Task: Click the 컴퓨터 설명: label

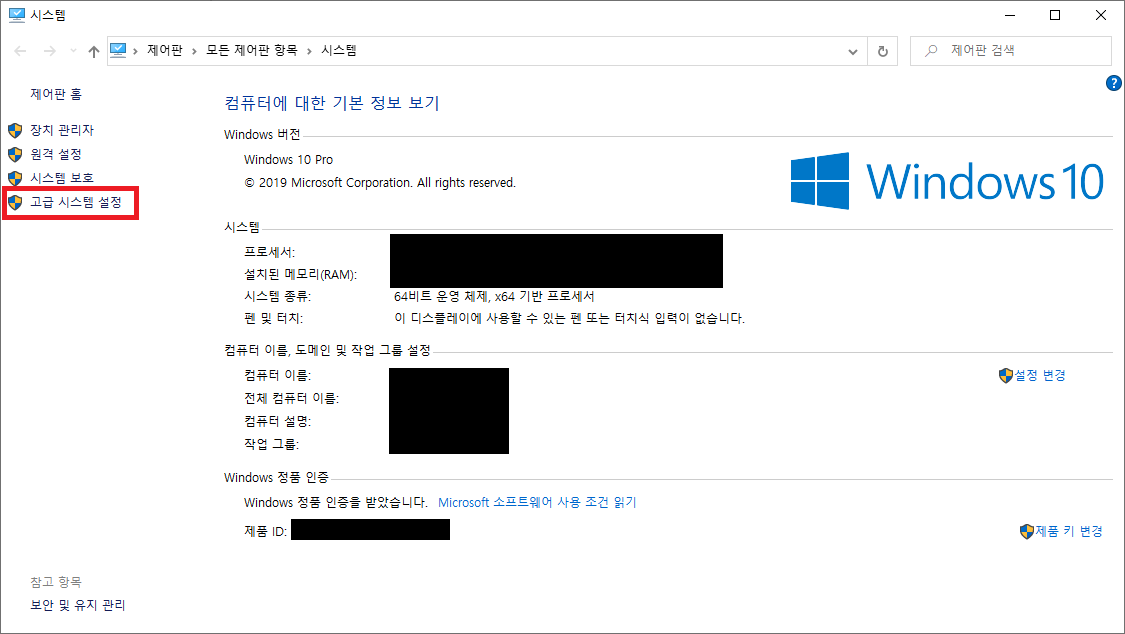Action: (x=277, y=421)
